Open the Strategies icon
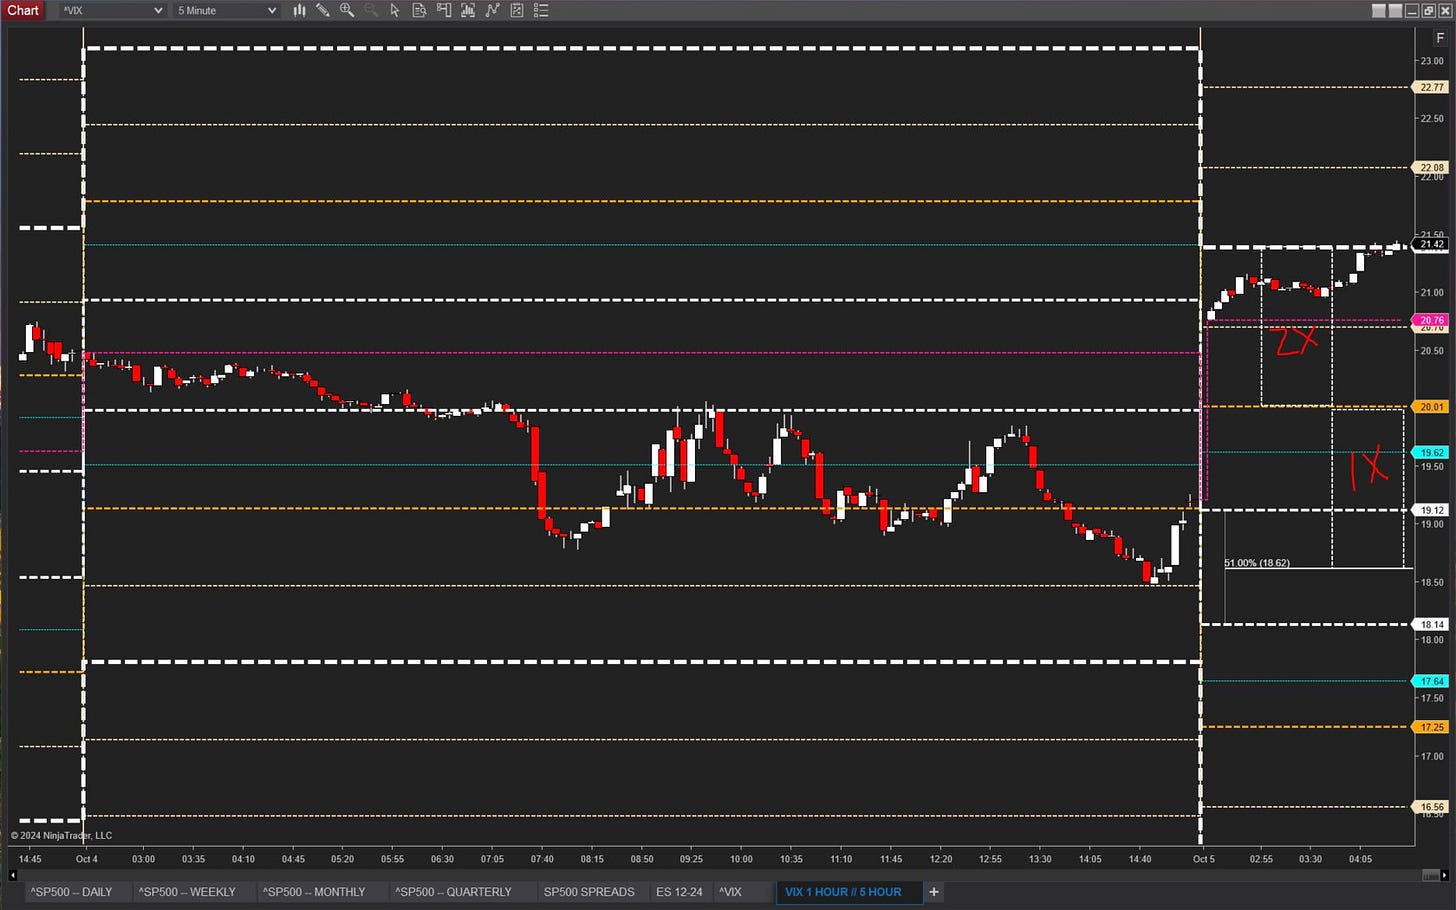Screen dimensions: 1456x910 (x=492, y=10)
